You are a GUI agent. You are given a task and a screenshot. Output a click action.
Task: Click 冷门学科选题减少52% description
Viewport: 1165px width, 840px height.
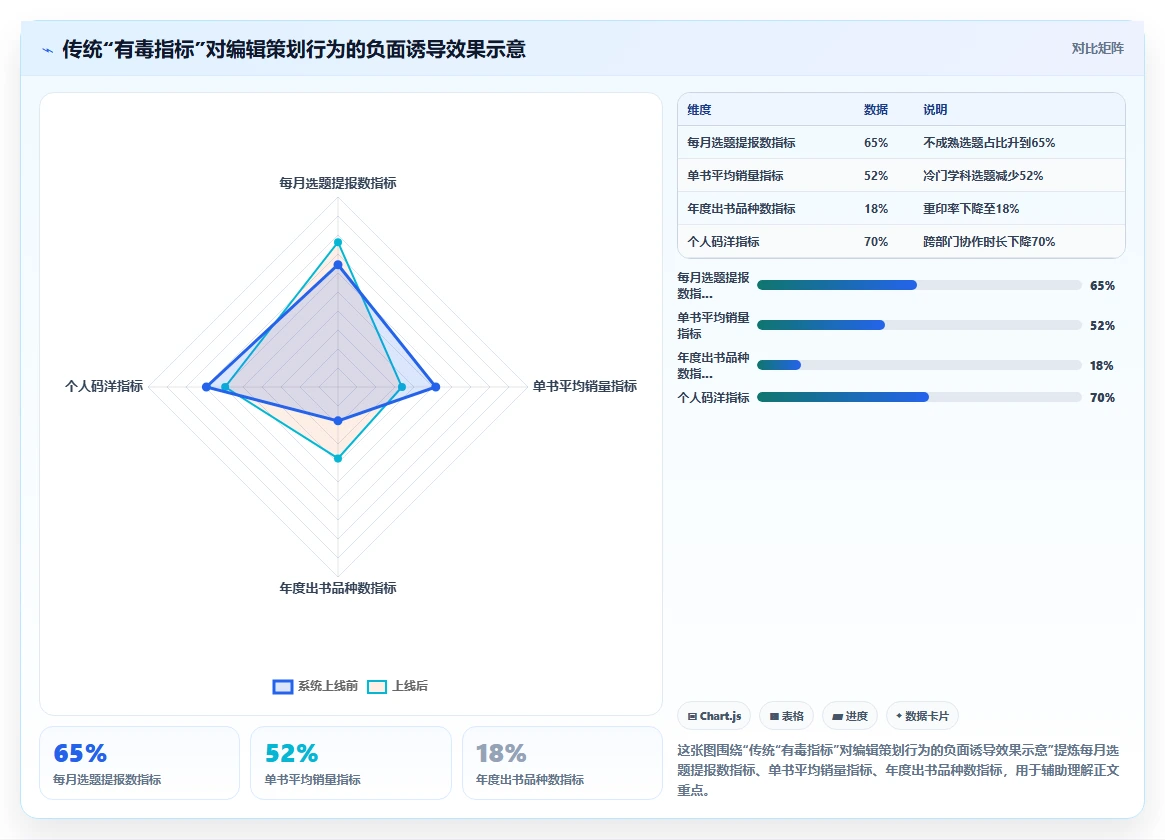click(983, 176)
